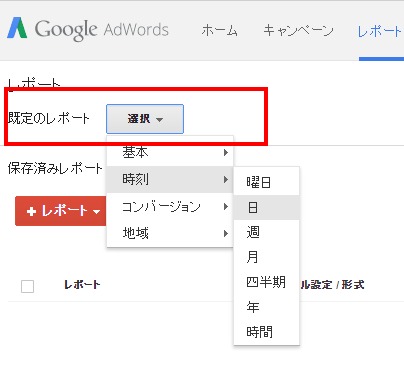The width and height of the screenshot is (404, 378).
Task: Click the Google AdWords logo icon
Action: pyautogui.click(x=17, y=28)
